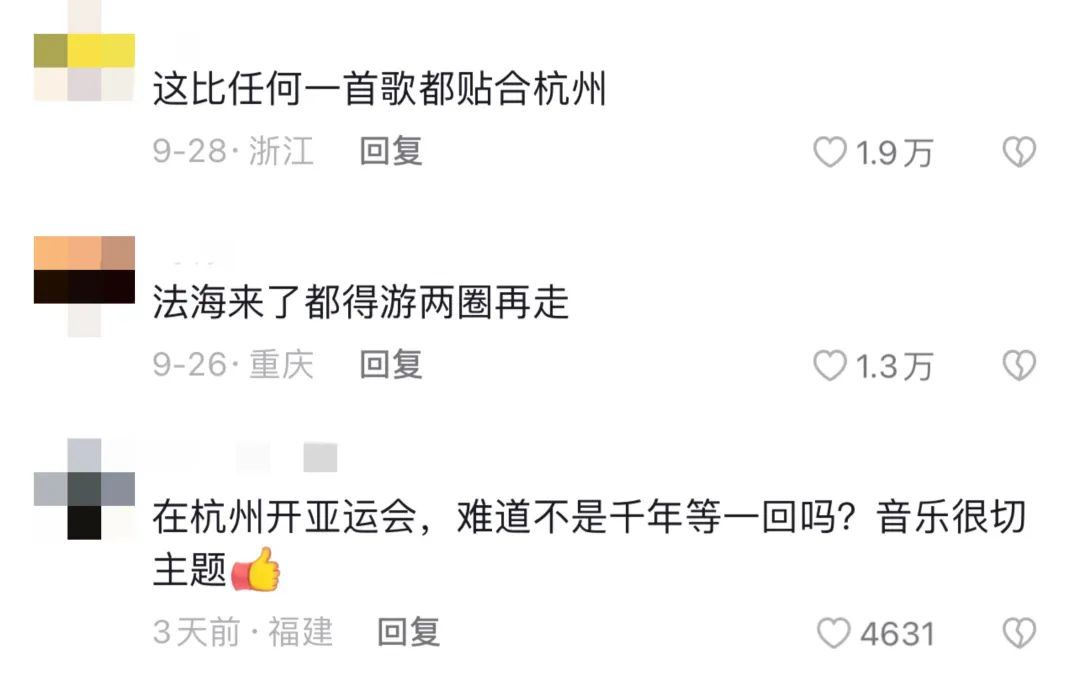Select the comment about 在杭州开亚运会
1080x676 pixels.
click(590, 543)
